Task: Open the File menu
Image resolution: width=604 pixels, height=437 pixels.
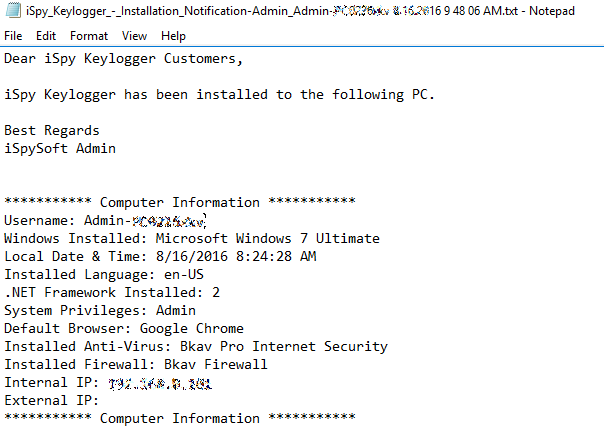Action: point(13,36)
